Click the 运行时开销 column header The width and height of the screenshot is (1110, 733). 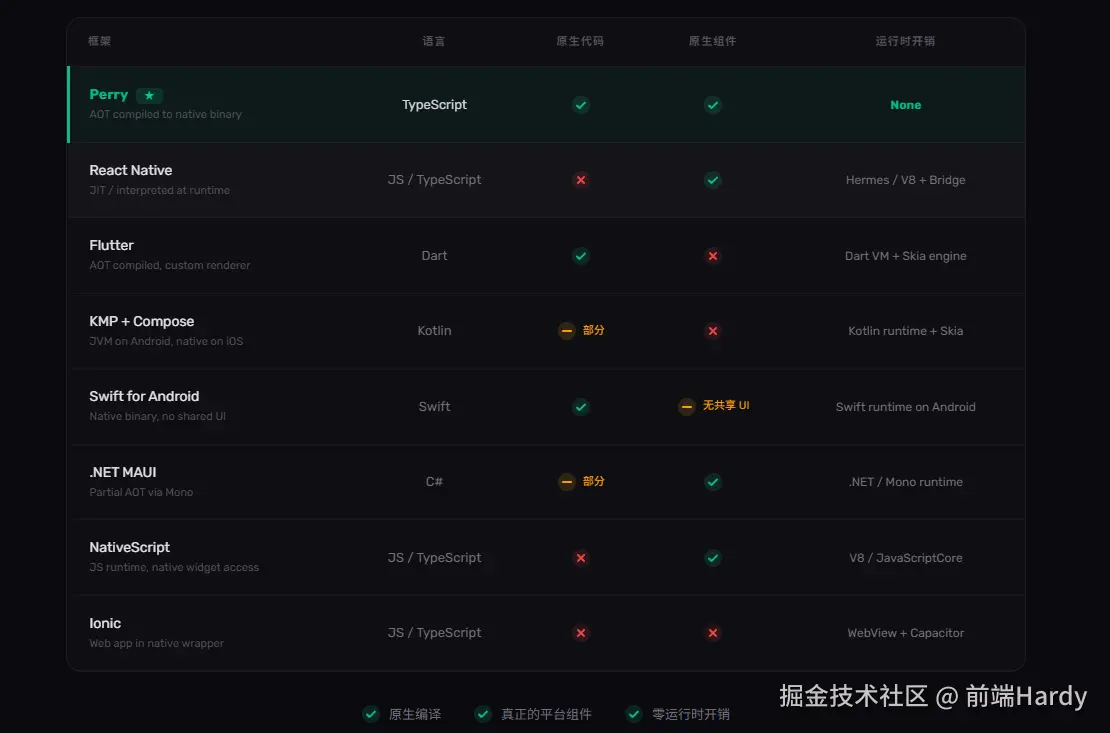pyautogui.click(x=905, y=41)
